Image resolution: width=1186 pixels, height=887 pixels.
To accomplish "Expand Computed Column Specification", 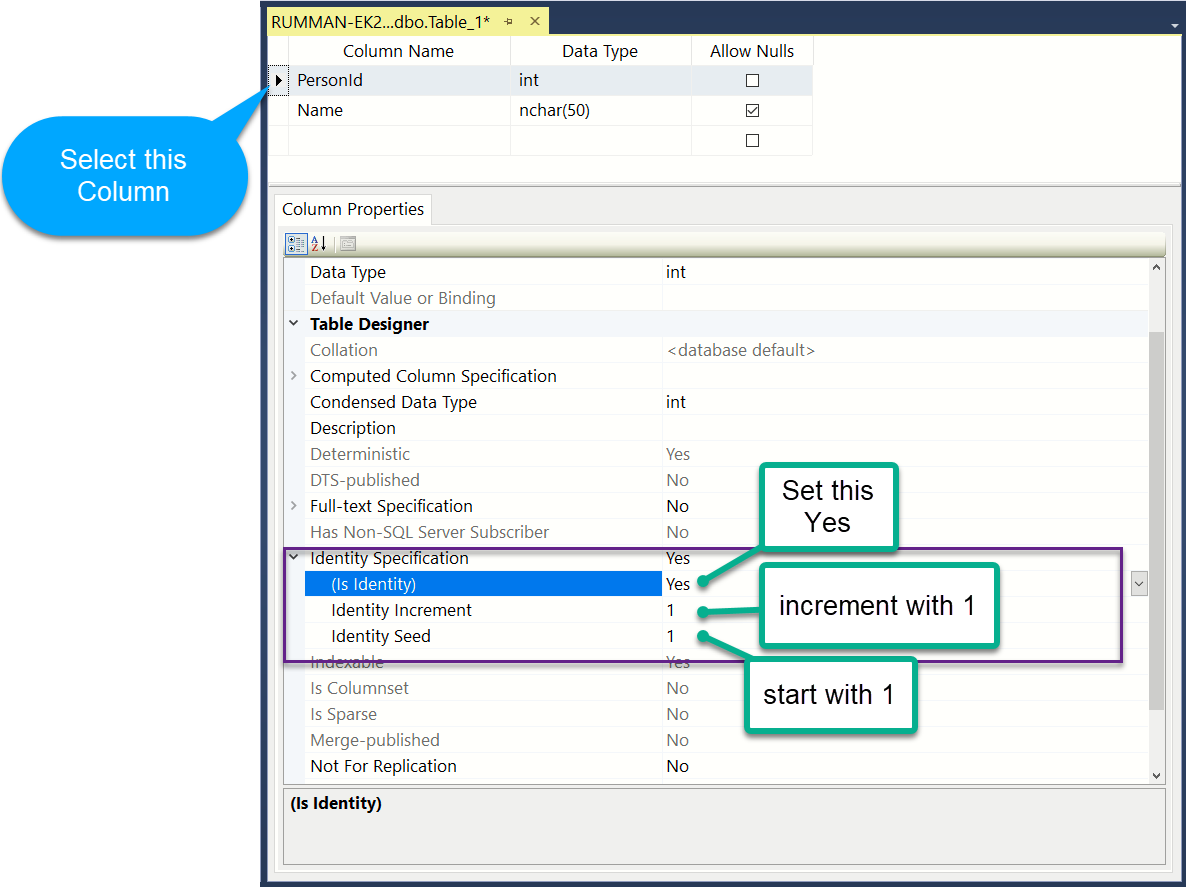I will click(294, 376).
